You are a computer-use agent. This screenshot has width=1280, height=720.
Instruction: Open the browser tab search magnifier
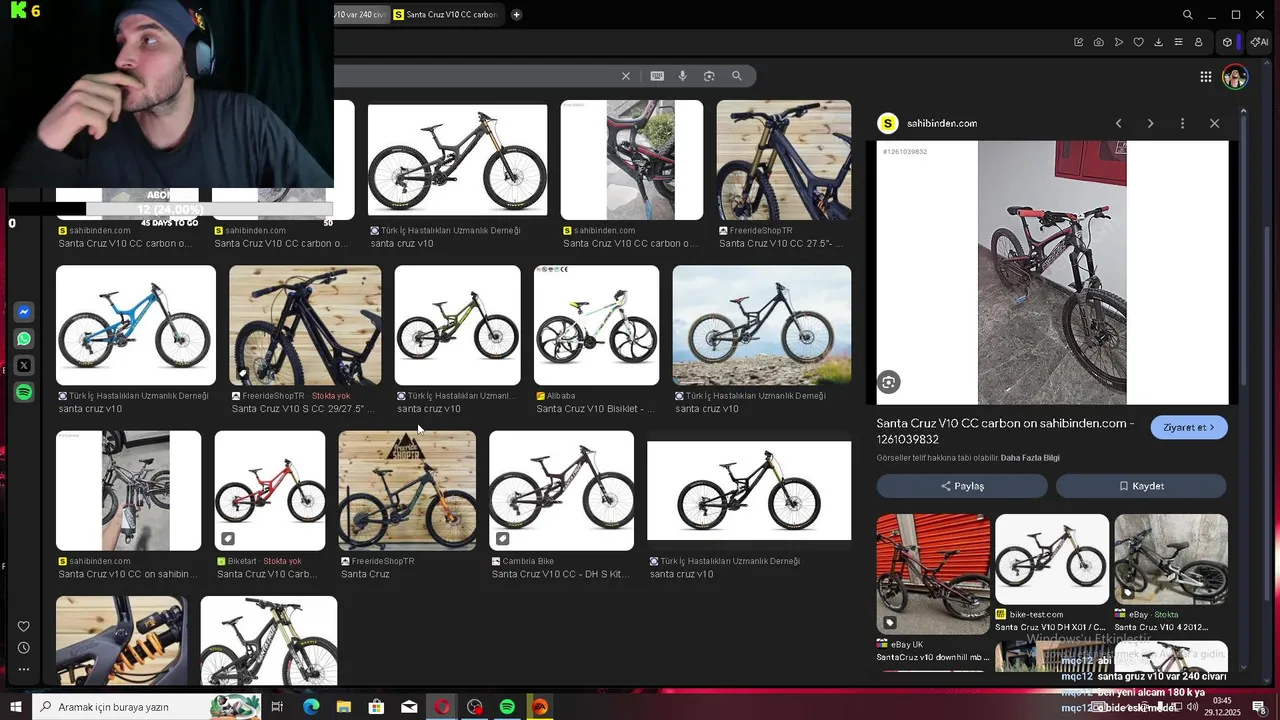click(x=1187, y=15)
